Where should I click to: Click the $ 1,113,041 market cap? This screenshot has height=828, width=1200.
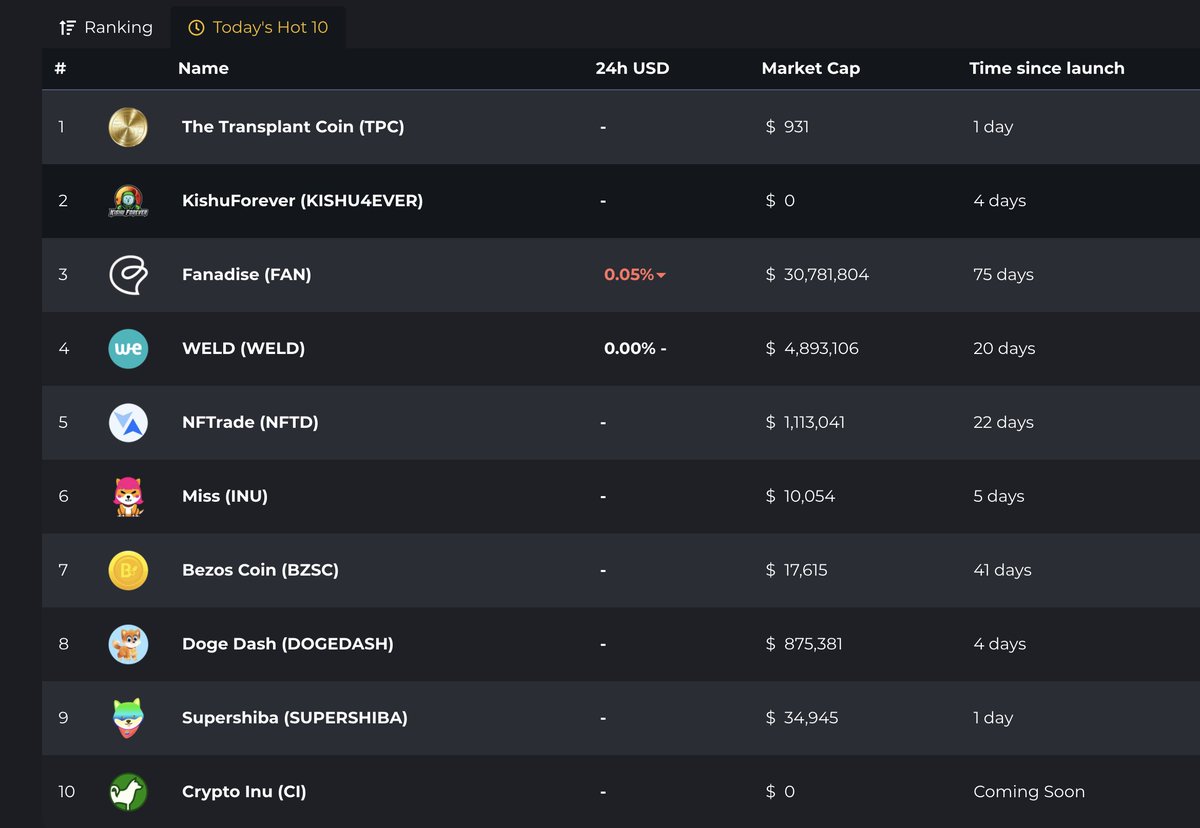click(805, 423)
